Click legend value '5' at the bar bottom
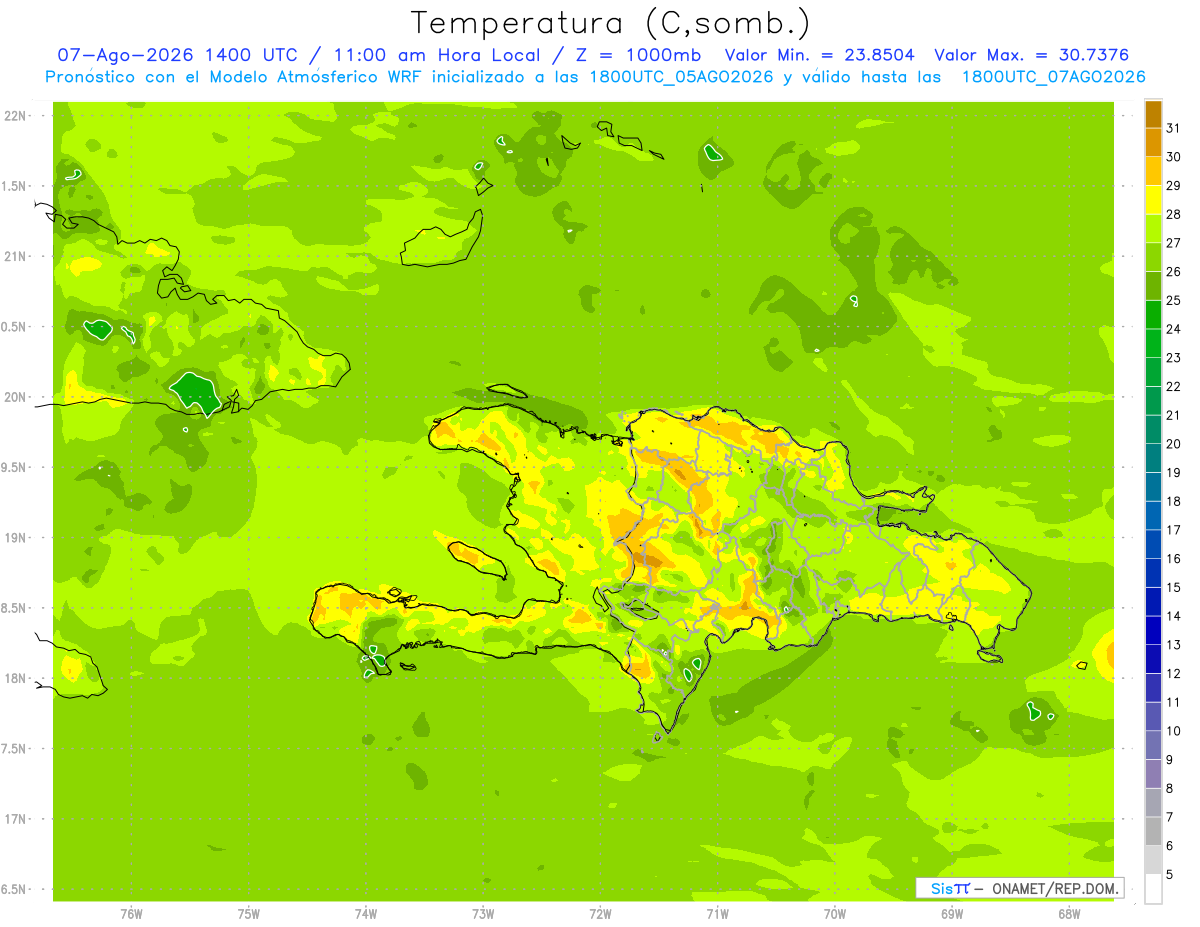This screenshot has height=927, width=1200. 1170,875
